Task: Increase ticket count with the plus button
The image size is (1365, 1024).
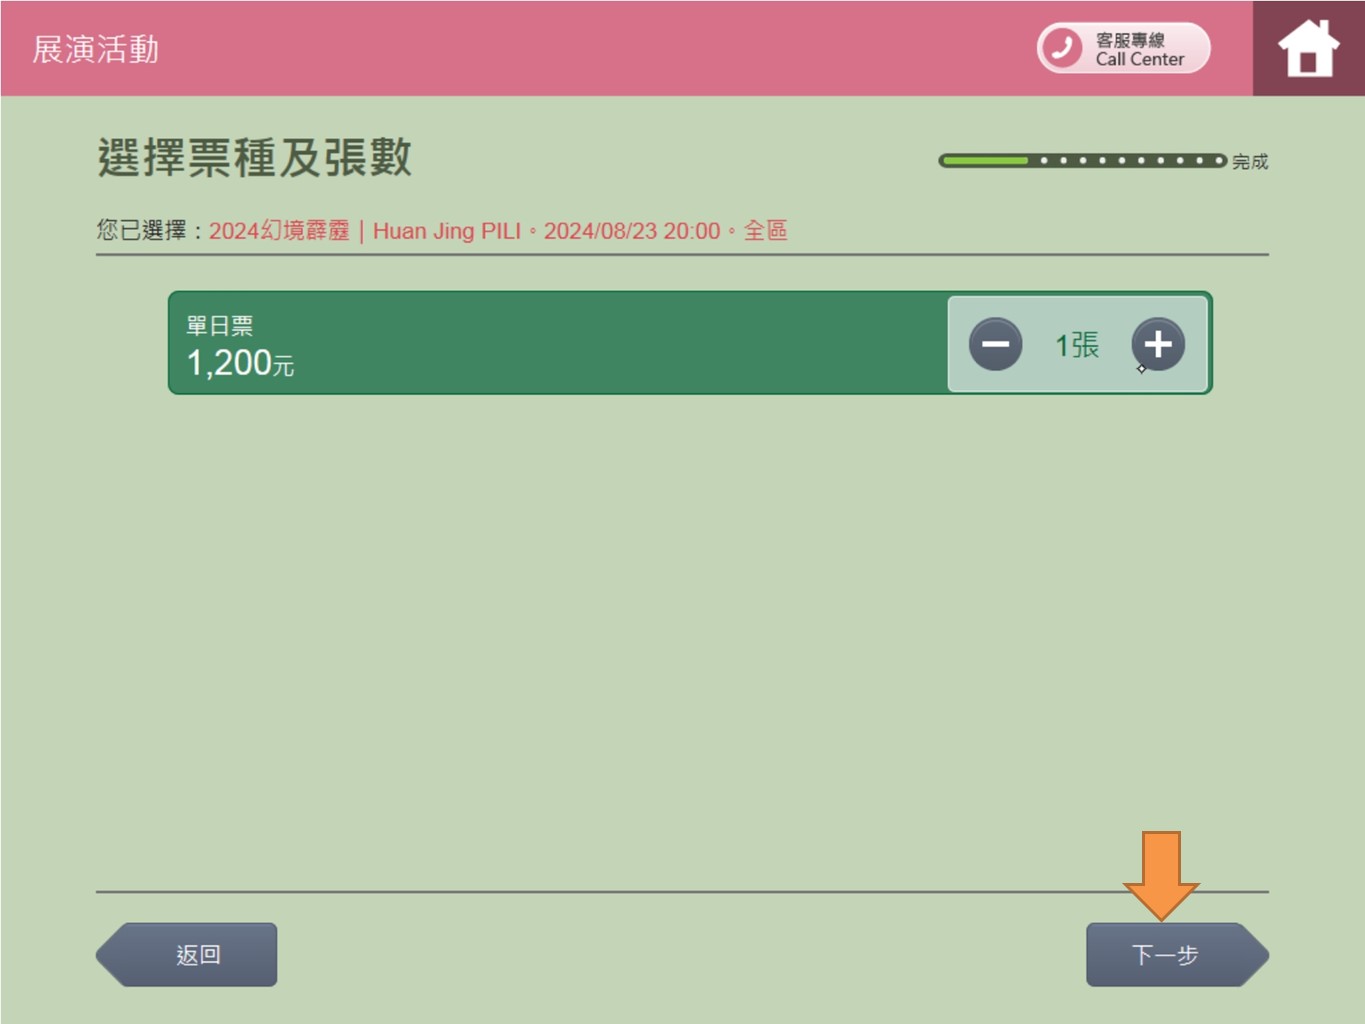Action: [x=1158, y=344]
